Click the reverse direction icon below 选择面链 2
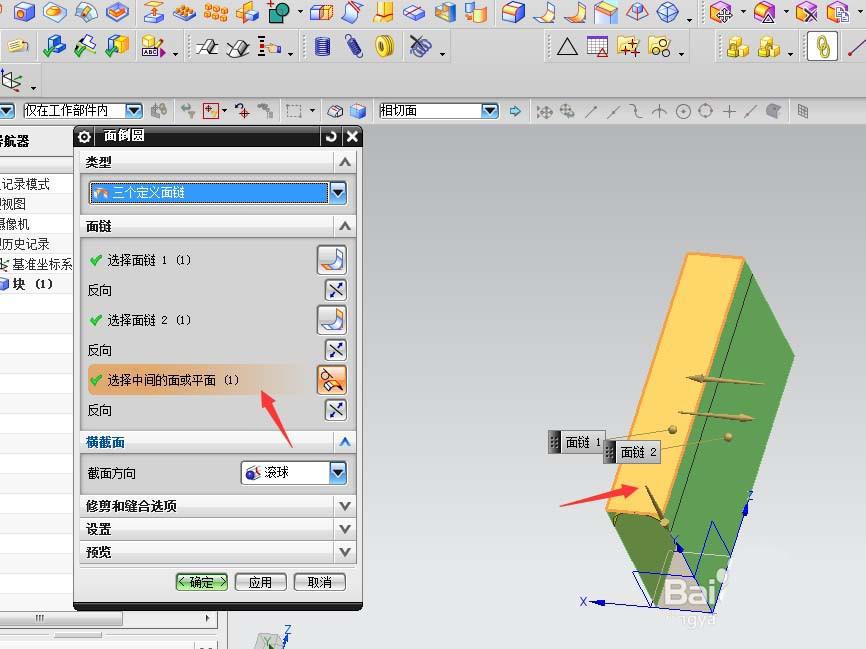Screen dimensions: 866x649 coord(333,349)
